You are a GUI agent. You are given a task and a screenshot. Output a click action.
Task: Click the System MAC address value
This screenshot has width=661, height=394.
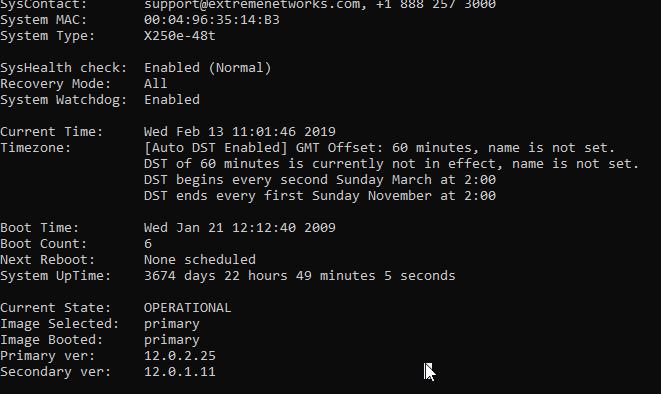(x=212, y=20)
